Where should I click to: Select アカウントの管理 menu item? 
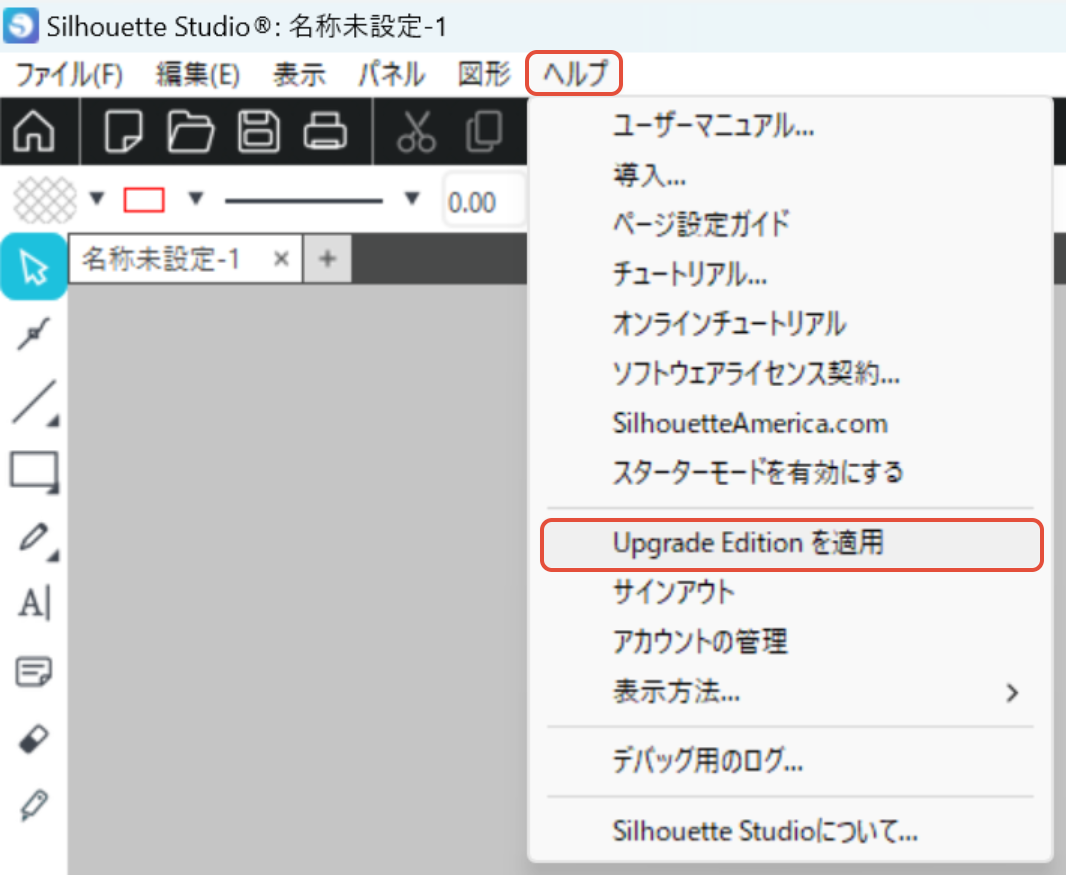pyautogui.click(x=791, y=642)
